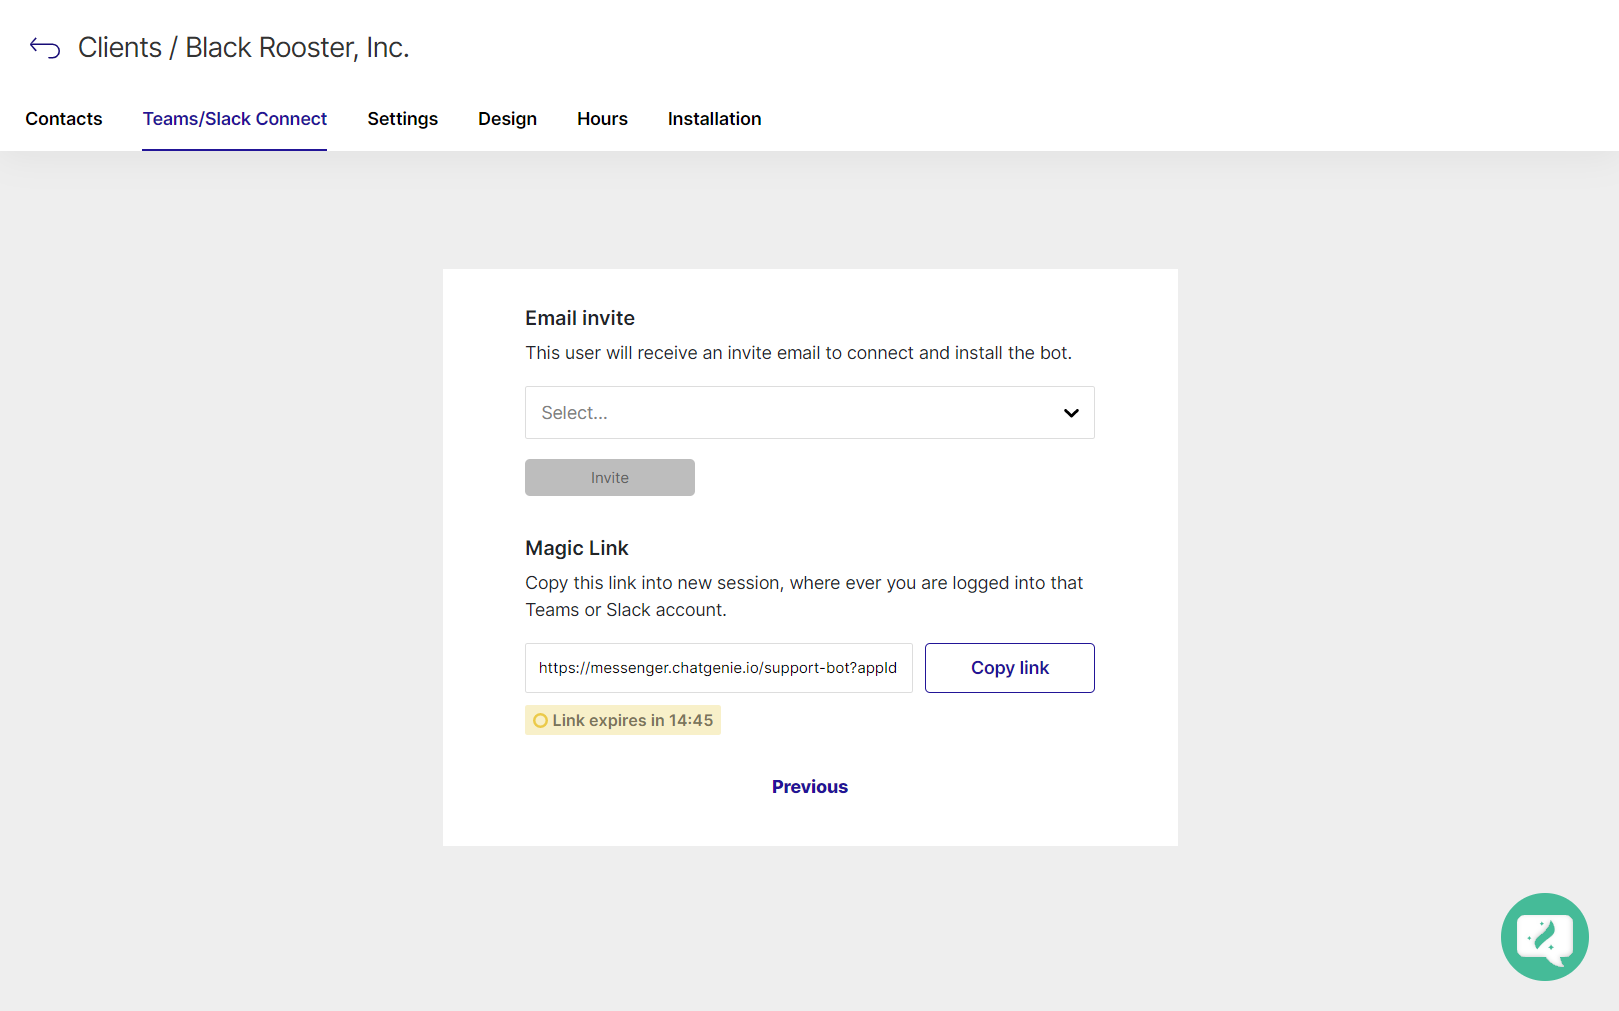Click 'This user will receive an invite' text
This screenshot has height=1011, width=1619.
[798, 353]
